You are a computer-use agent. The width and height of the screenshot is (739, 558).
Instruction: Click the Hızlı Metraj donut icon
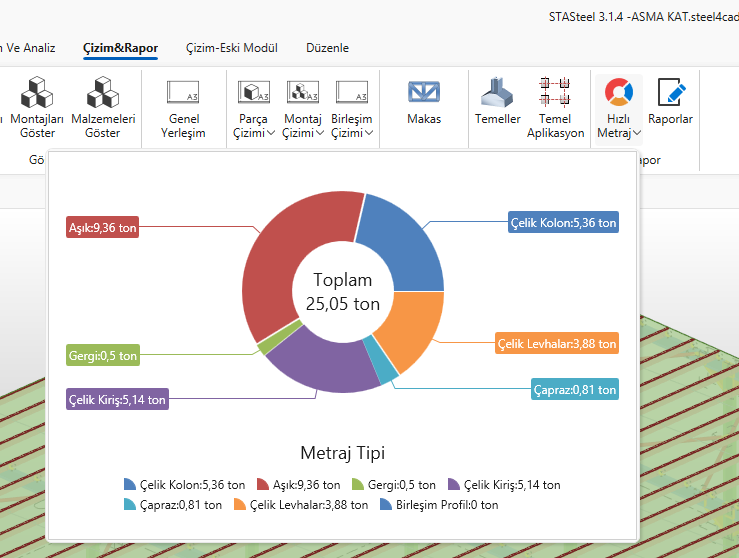coord(618,94)
